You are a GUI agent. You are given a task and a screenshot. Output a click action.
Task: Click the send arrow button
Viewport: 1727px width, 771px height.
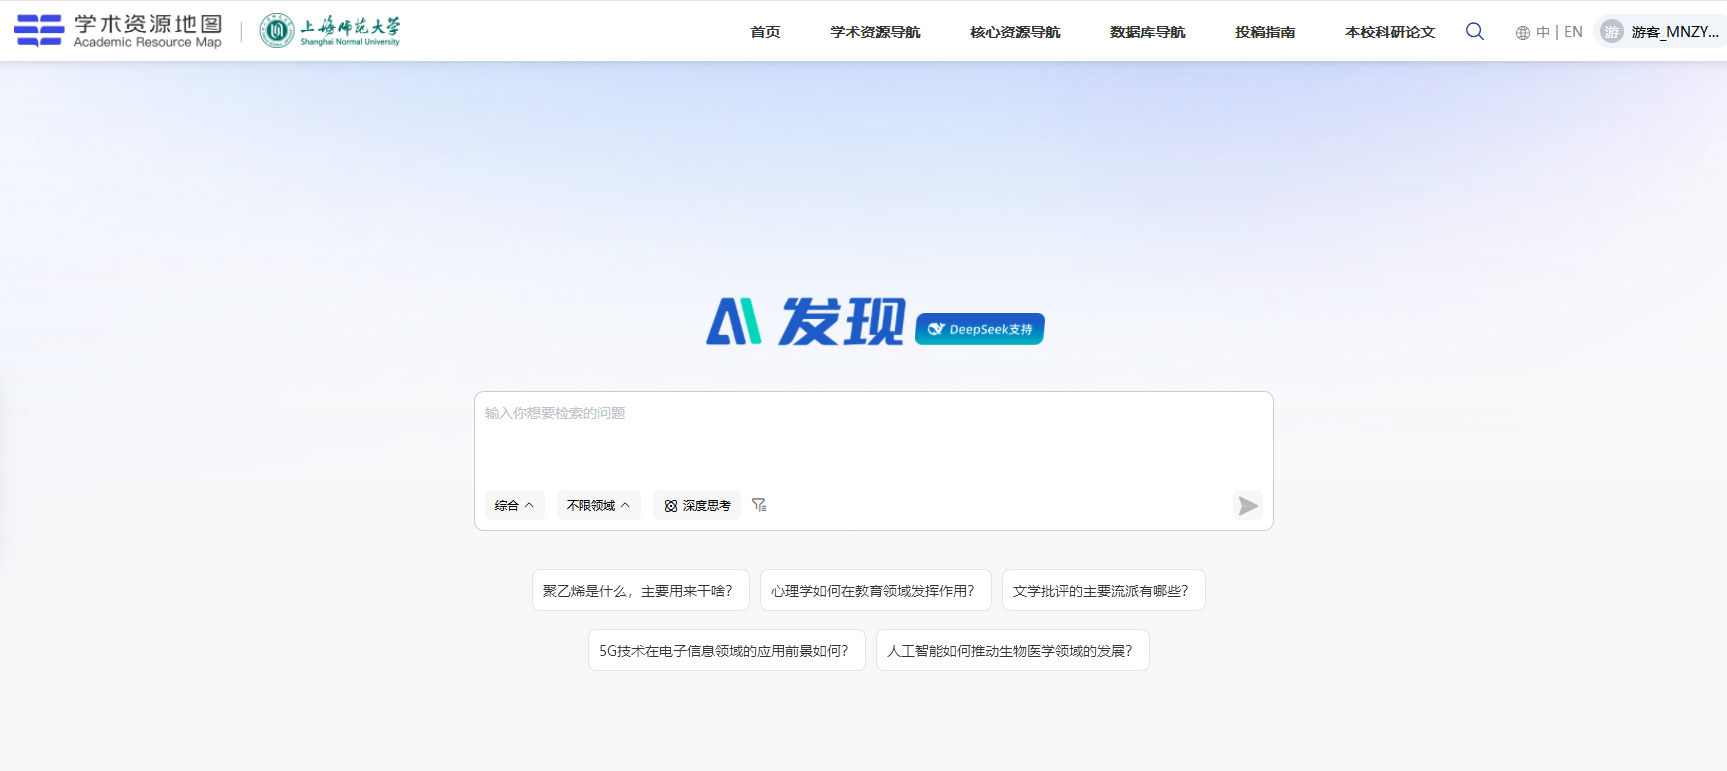click(1247, 506)
